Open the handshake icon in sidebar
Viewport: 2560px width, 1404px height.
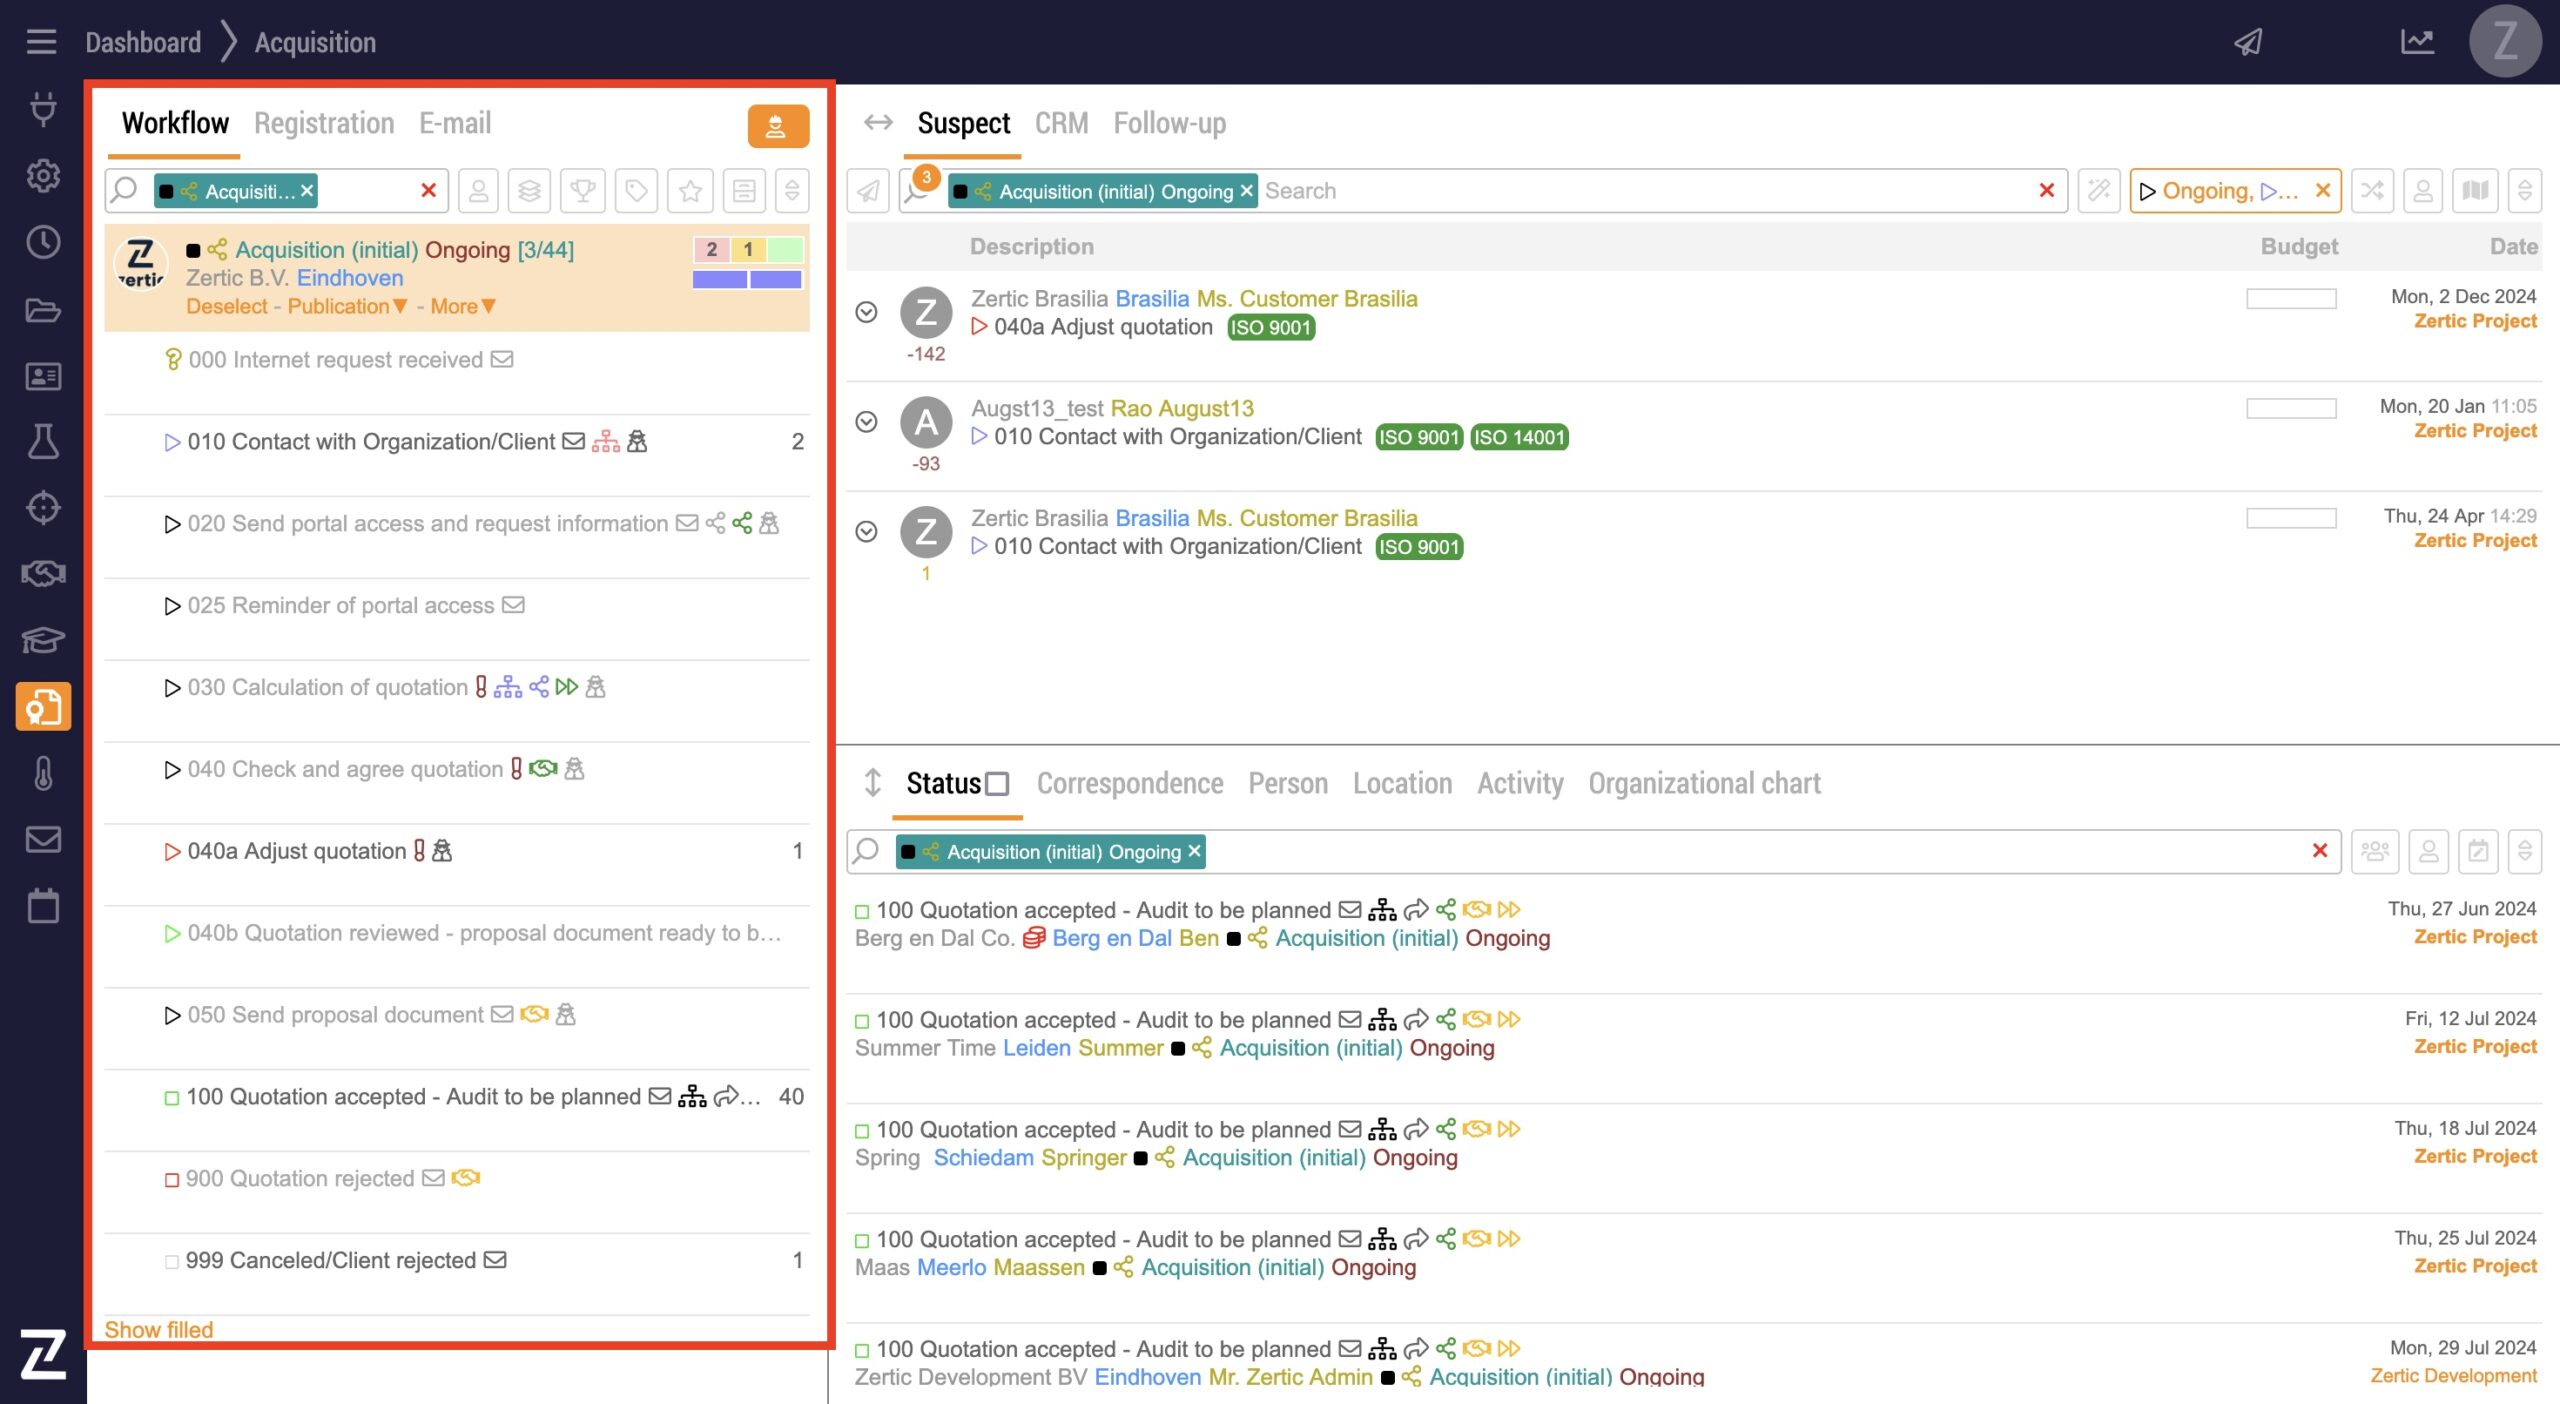coord(43,574)
